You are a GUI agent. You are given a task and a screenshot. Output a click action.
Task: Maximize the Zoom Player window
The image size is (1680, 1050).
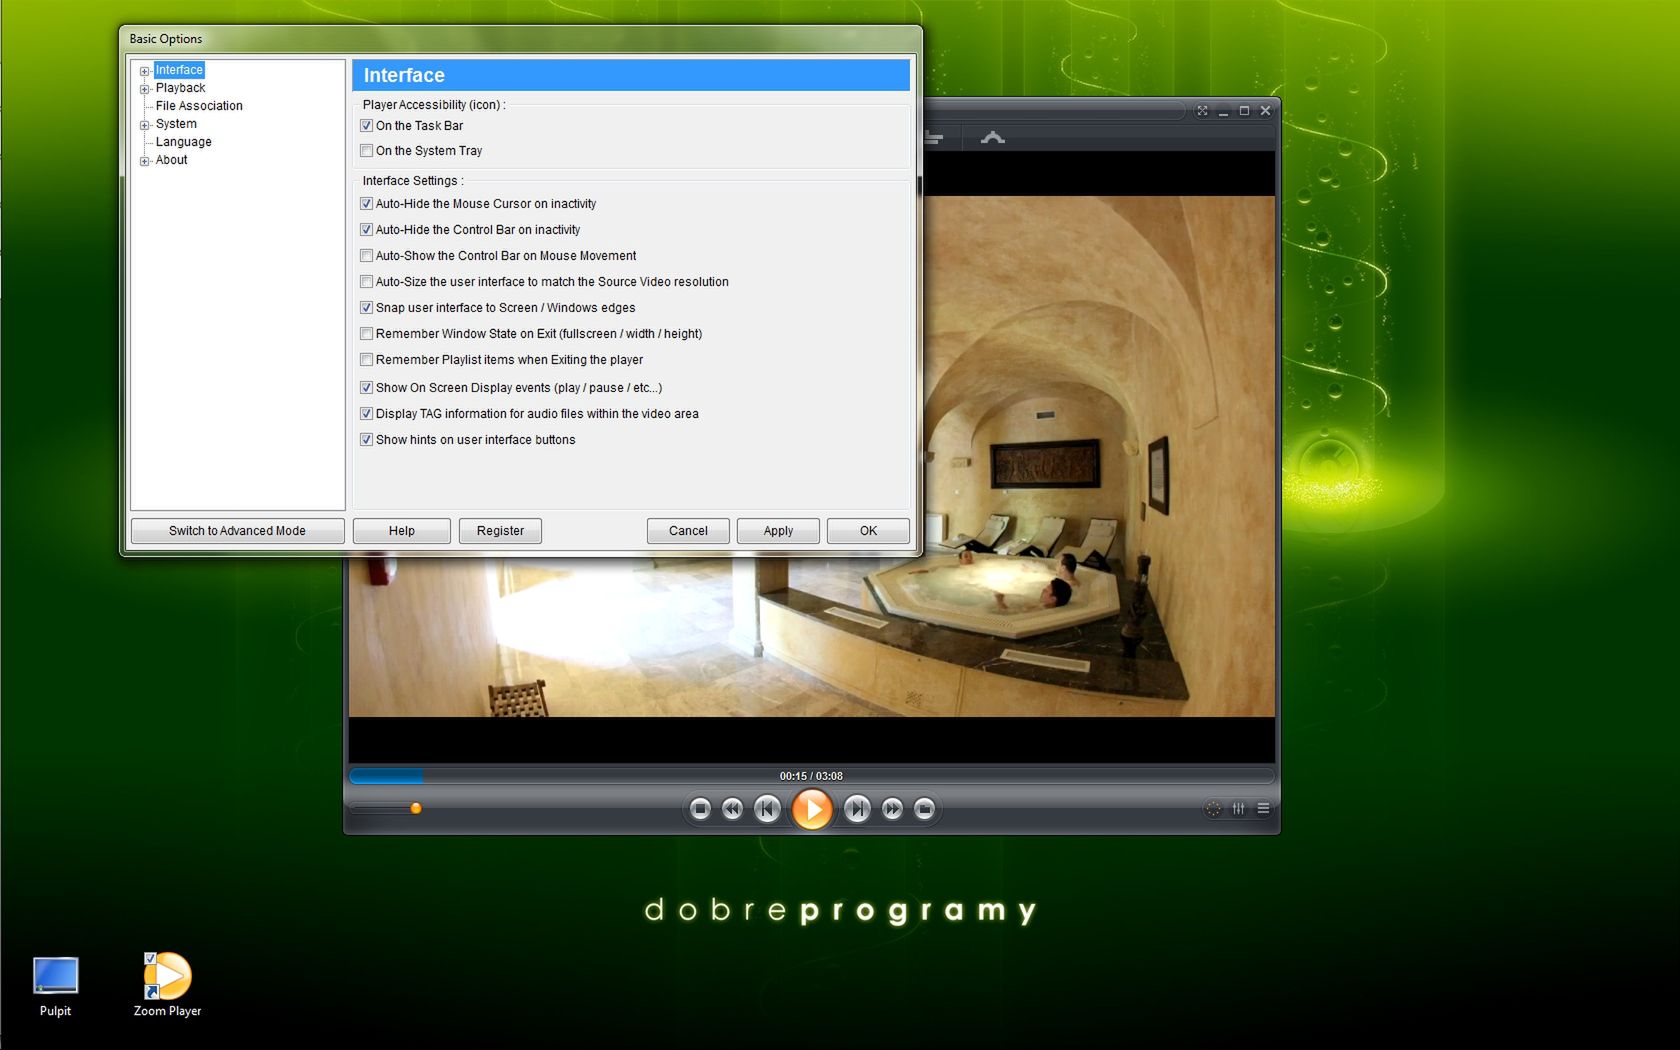(x=1244, y=111)
